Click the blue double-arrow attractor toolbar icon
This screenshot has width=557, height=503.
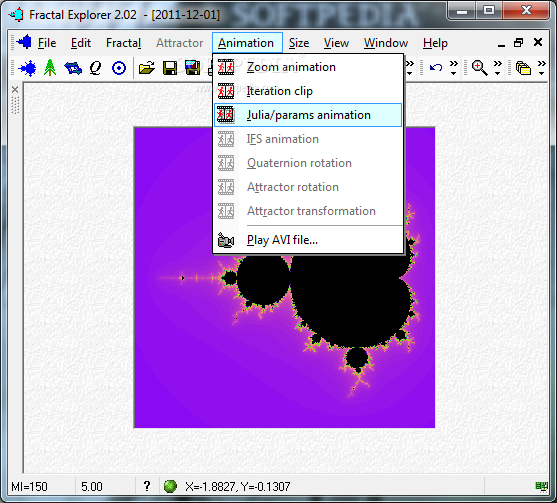click(73, 67)
